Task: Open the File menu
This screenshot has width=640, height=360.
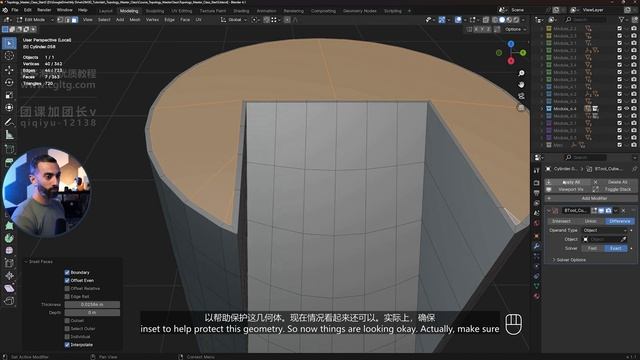Action: click(15, 10)
